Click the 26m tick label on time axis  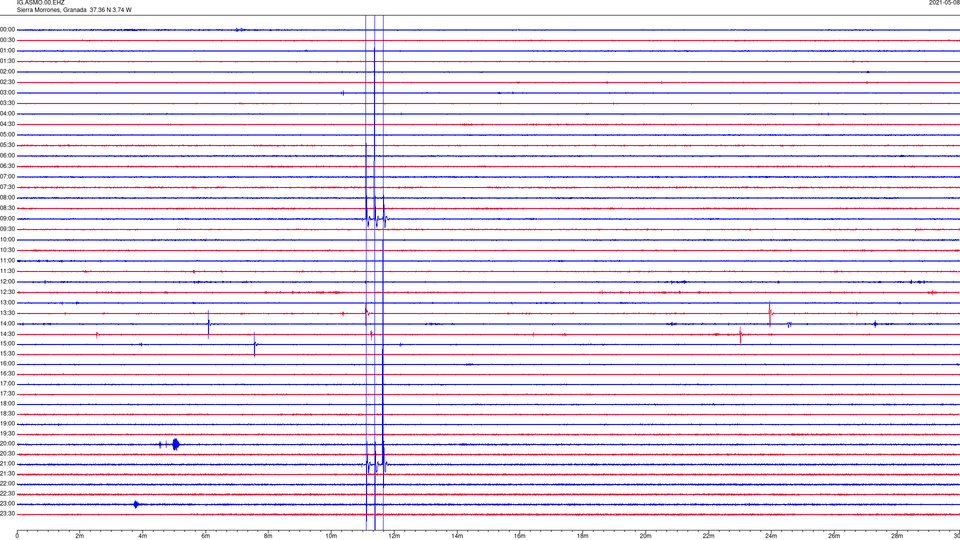[x=834, y=536]
